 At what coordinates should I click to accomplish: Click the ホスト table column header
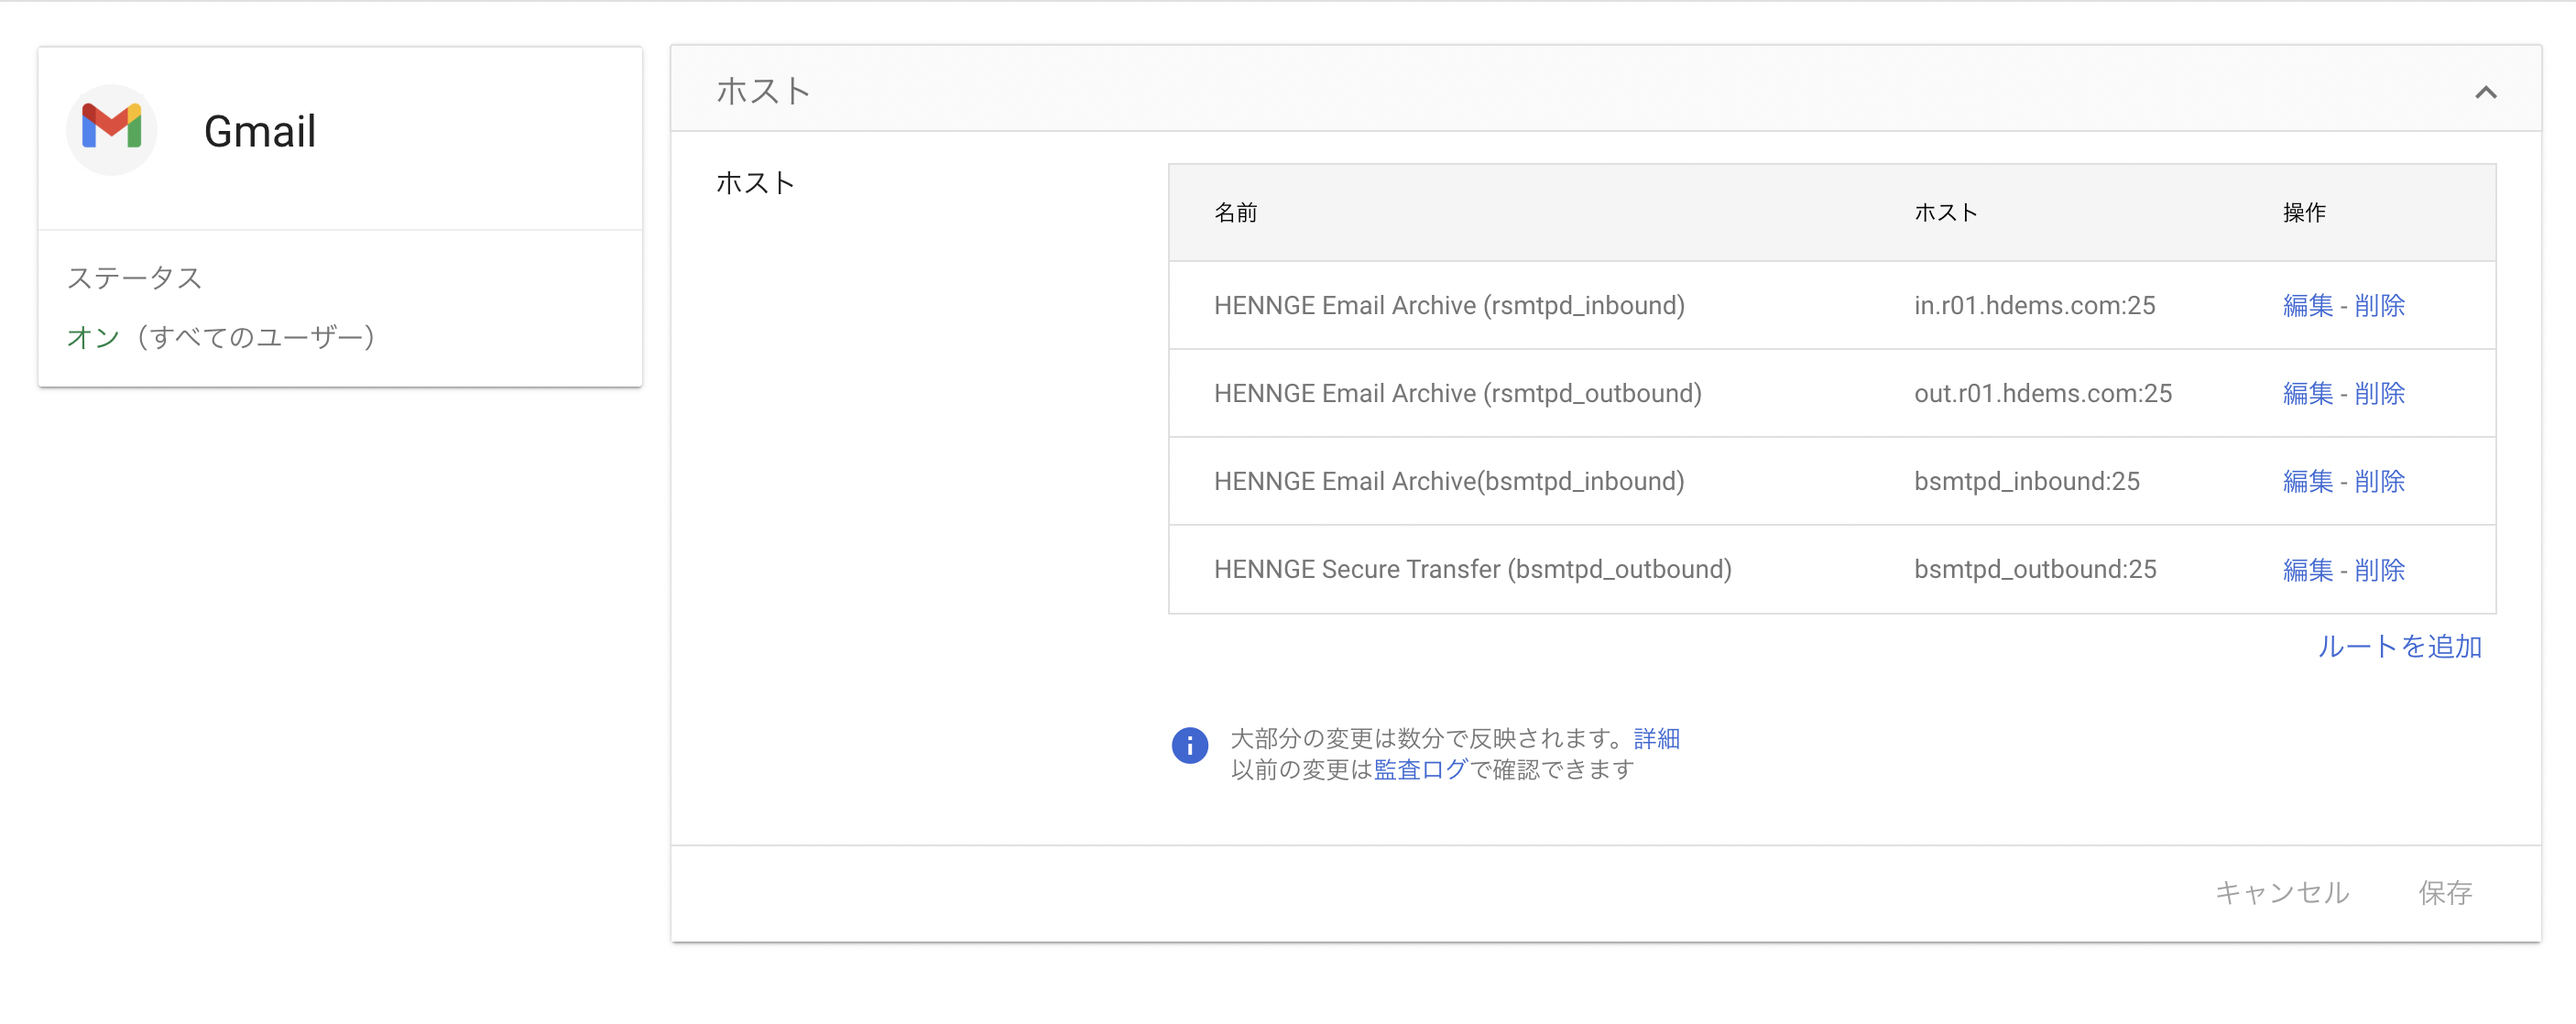1945,212
